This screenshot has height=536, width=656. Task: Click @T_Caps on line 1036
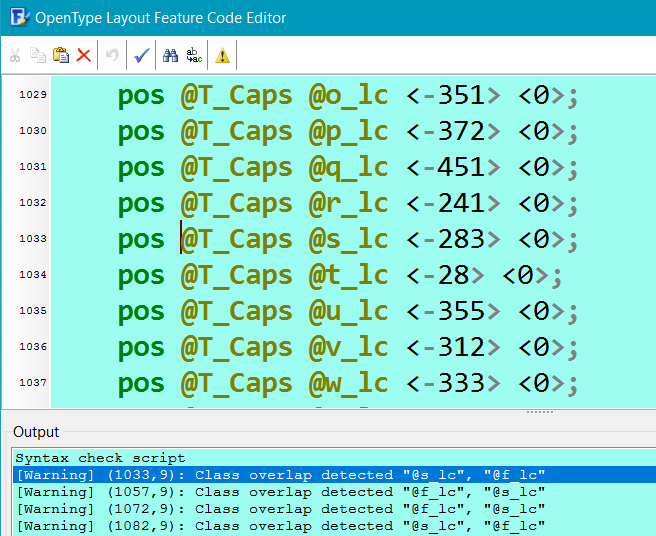coord(236,348)
